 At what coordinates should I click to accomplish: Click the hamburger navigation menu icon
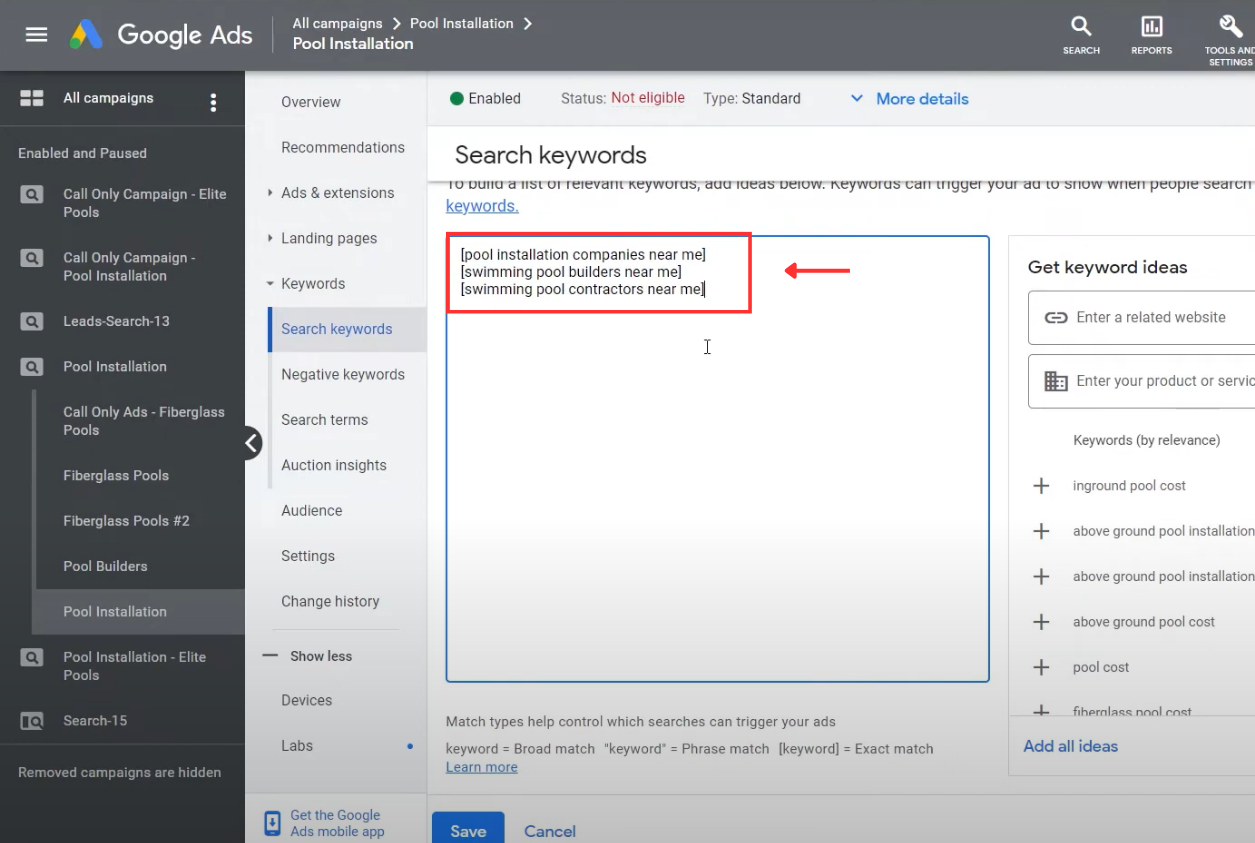point(36,33)
